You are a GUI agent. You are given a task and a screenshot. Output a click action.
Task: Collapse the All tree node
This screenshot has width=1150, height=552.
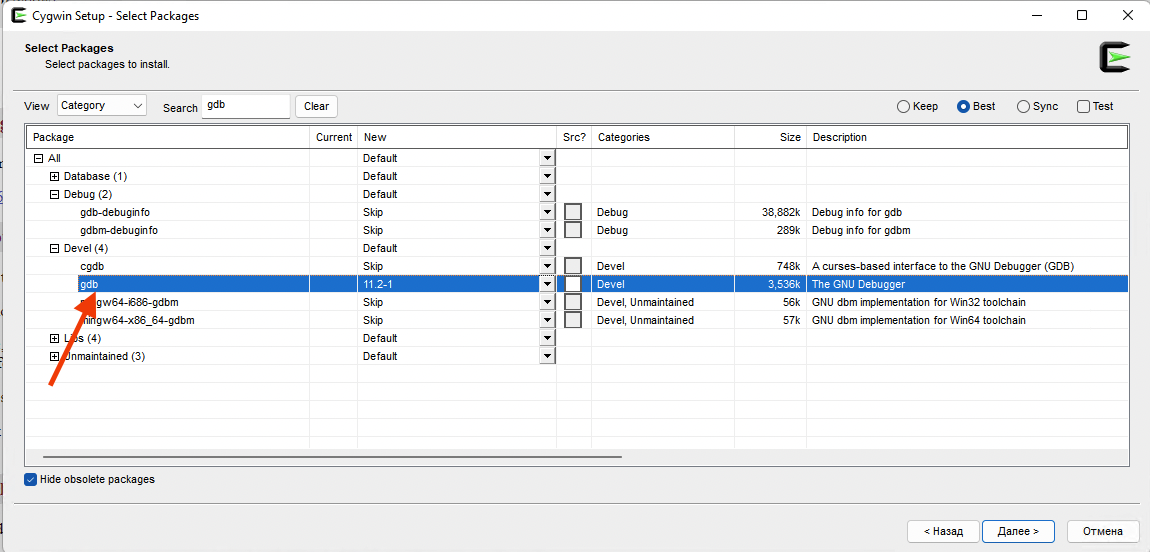38,158
